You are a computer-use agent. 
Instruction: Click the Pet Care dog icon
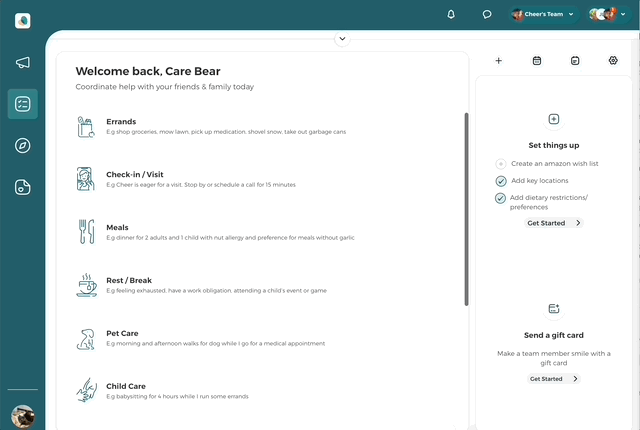click(86, 339)
